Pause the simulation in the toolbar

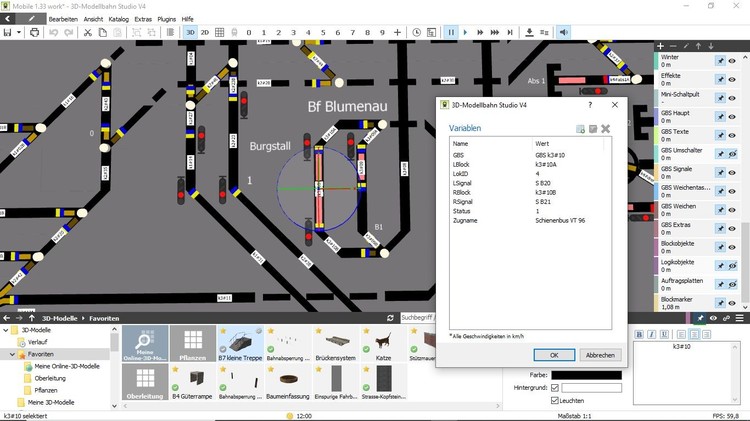(451, 32)
